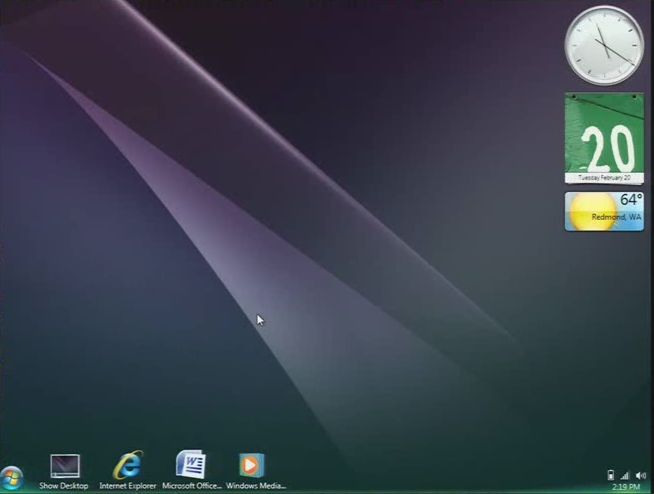Click the Tuesday February 20 date label
The height and width of the screenshot is (494, 654).
(604, 178)
